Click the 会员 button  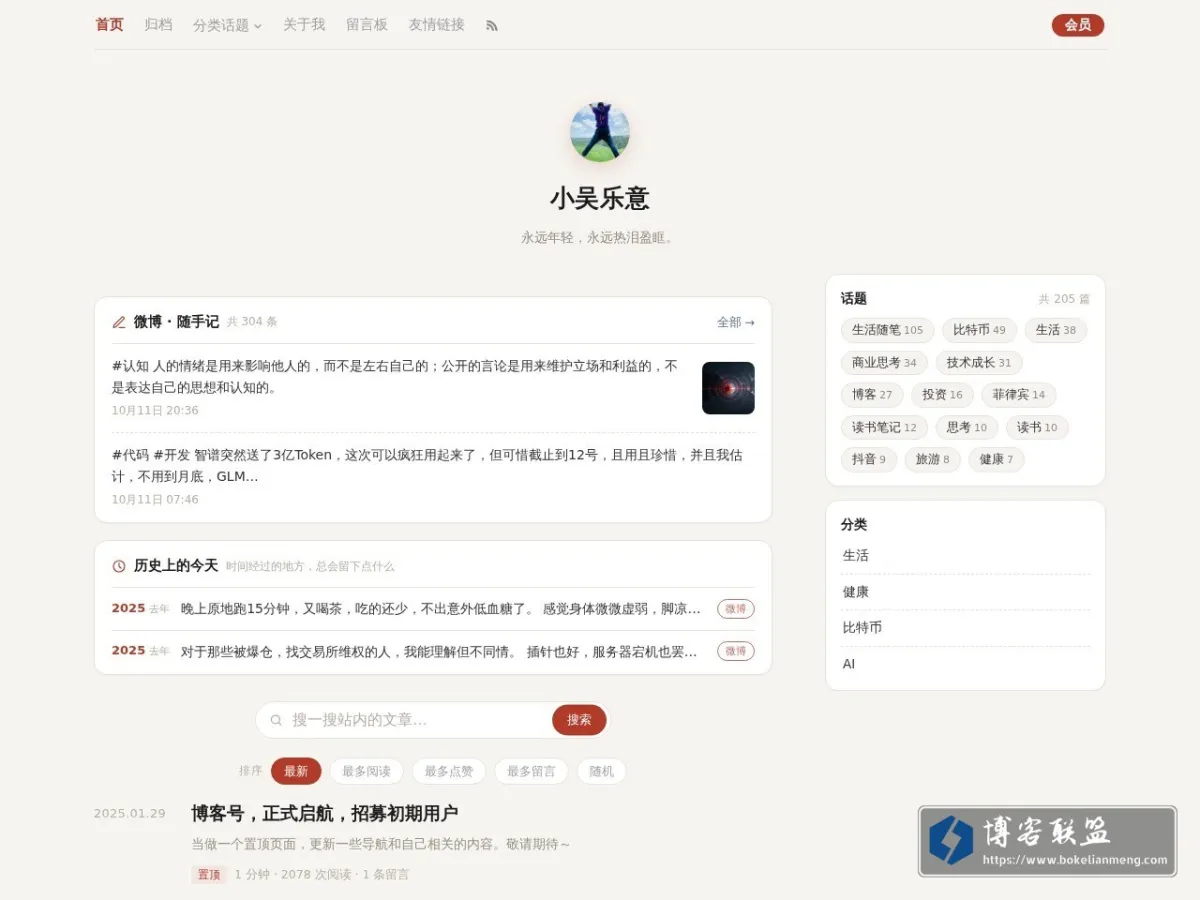(1078, 25)
